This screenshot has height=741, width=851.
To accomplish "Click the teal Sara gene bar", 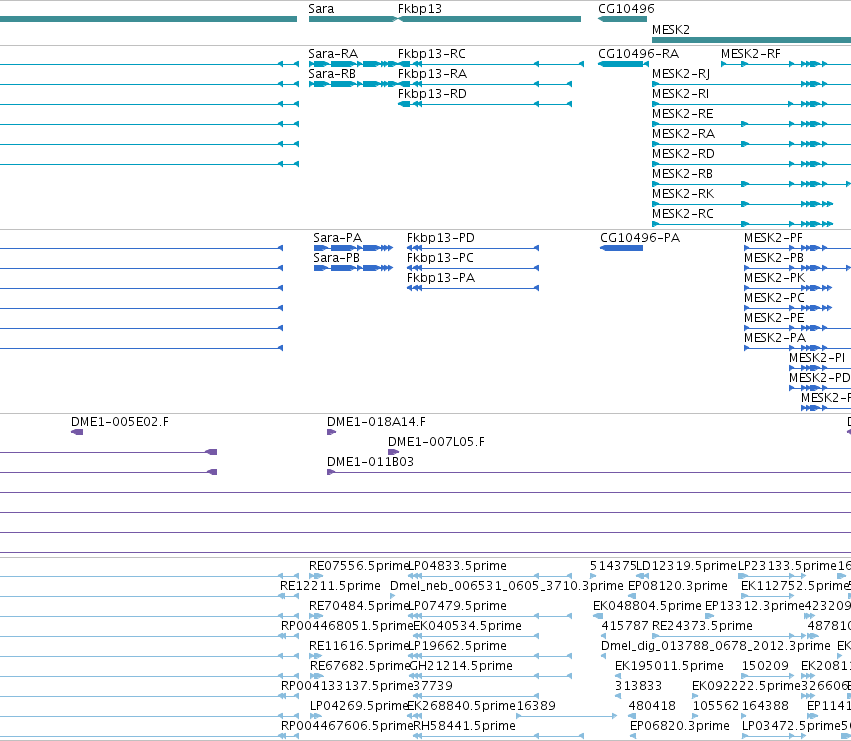I will pos(352,19).
